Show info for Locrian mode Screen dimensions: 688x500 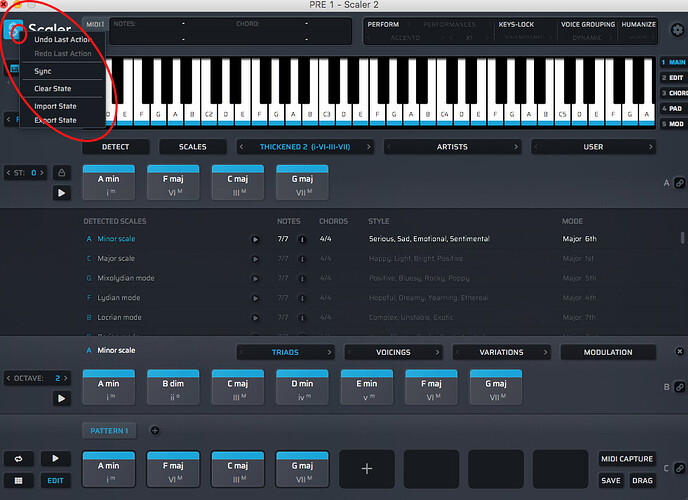tap(302, 318)
